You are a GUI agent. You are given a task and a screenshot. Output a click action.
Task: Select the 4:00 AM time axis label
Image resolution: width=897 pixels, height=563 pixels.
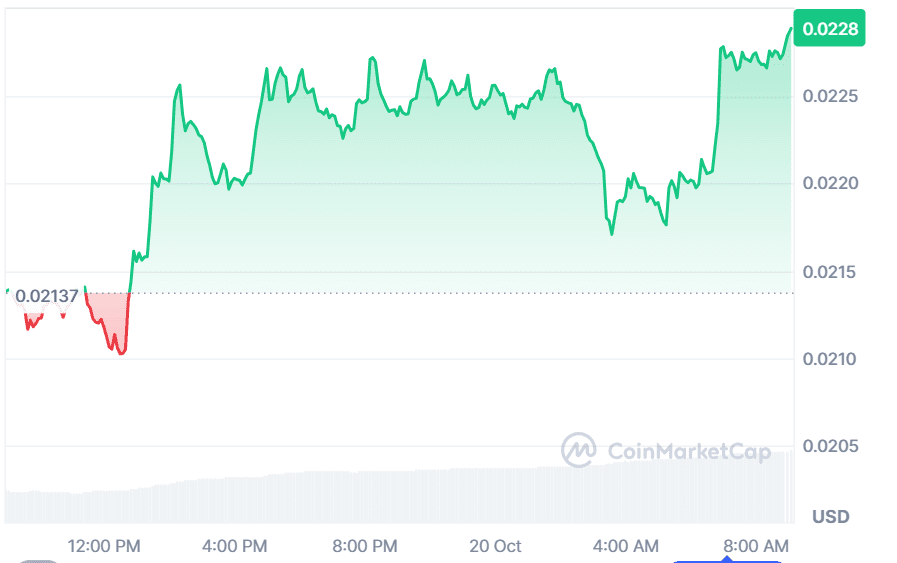coord(625,546)
